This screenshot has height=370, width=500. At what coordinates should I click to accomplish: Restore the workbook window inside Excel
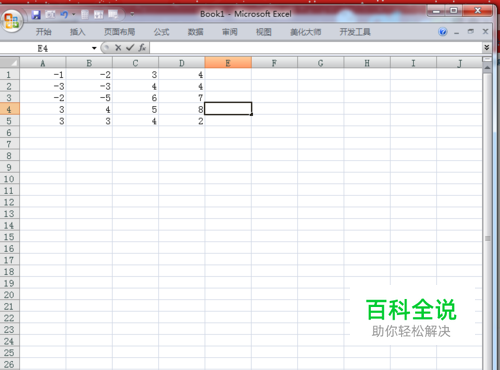tap(471, 32)
